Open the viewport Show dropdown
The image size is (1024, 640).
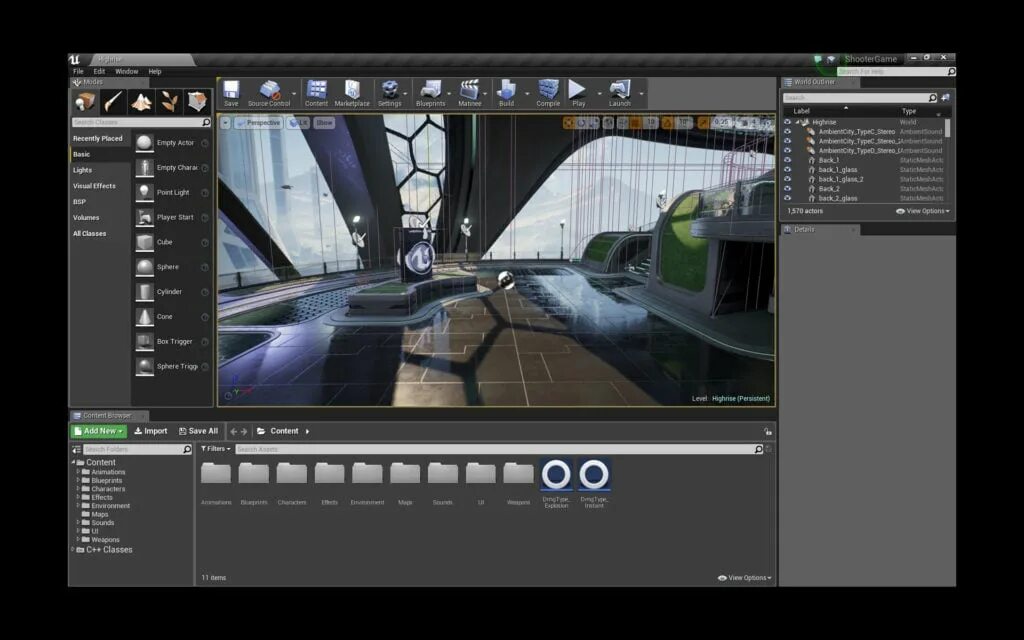325,123
